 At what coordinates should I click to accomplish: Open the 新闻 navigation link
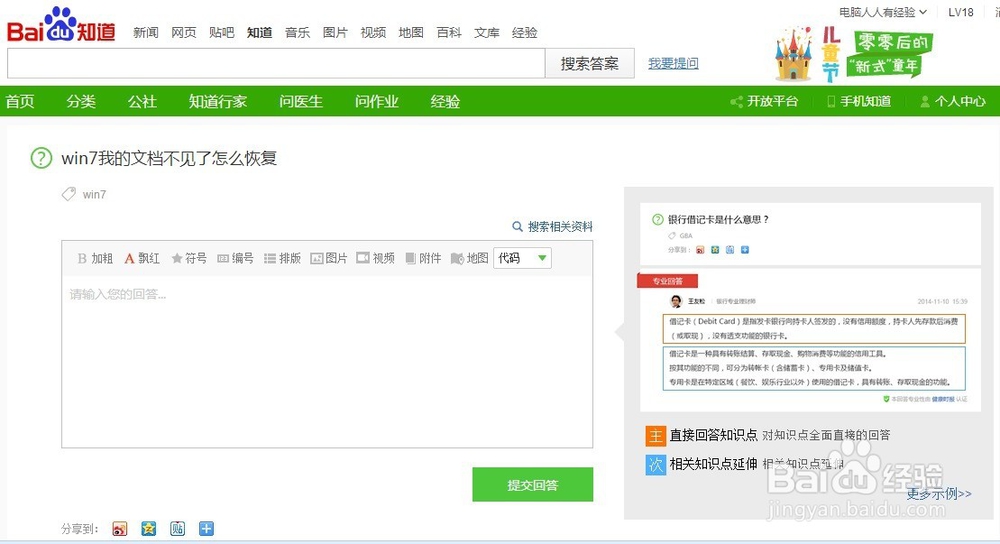pos(145,33)
